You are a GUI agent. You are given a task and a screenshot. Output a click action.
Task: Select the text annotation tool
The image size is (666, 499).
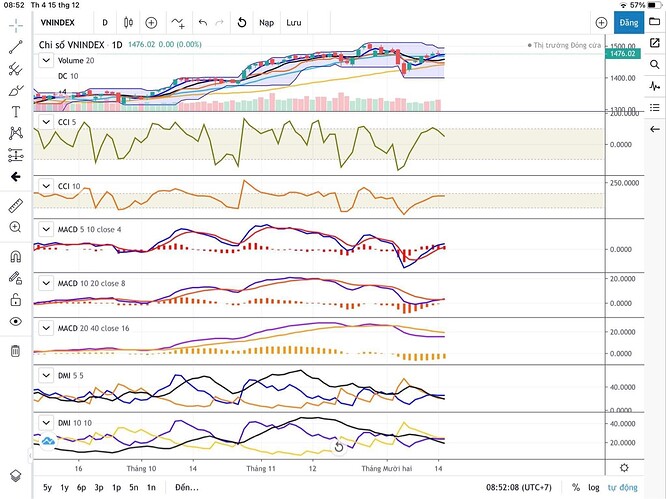[x=16, y=112]
